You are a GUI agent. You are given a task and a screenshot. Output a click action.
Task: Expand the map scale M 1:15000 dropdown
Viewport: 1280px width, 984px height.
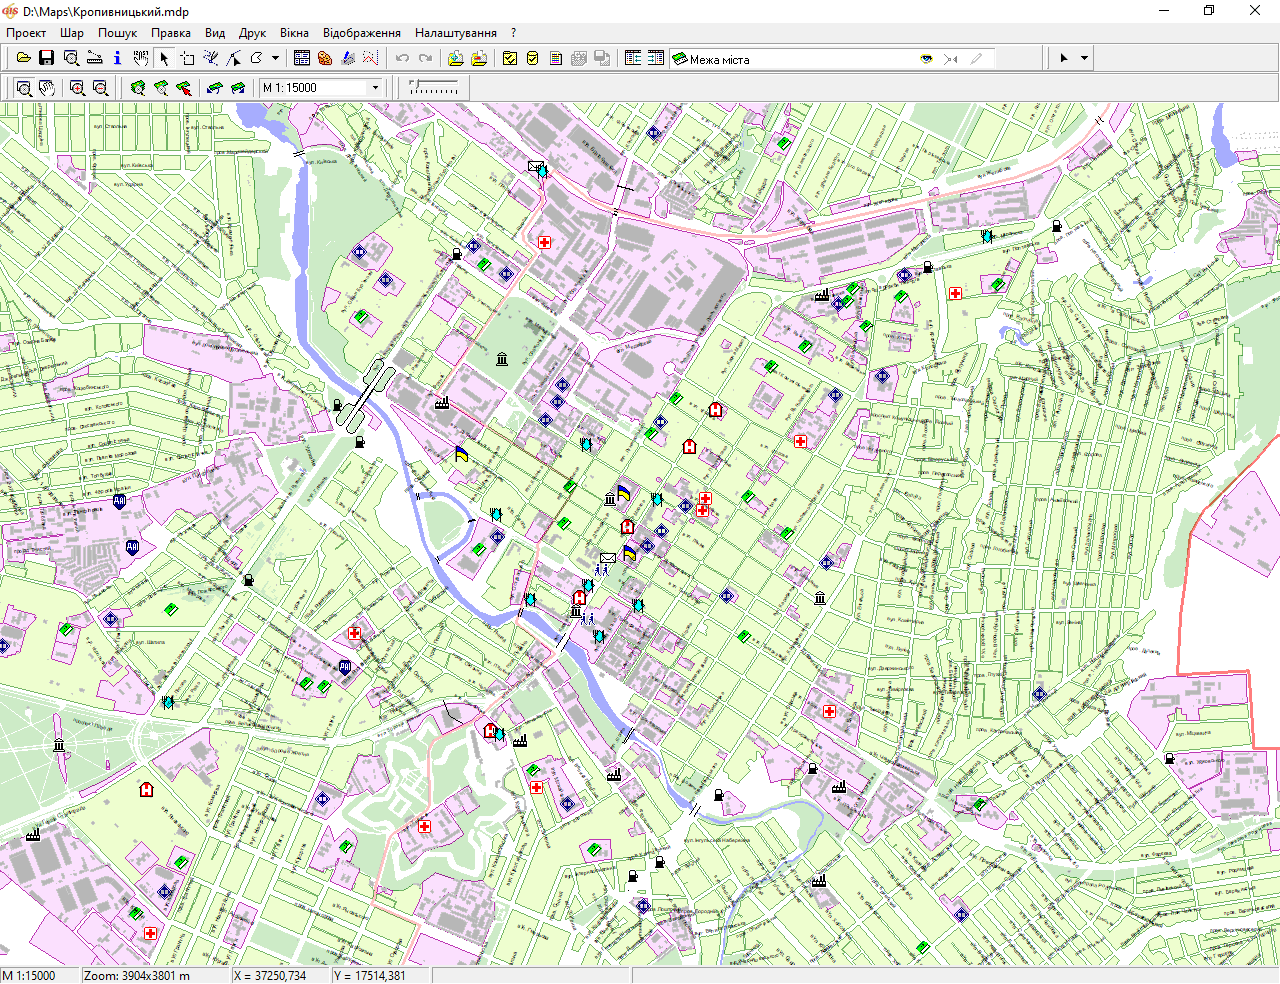coord(376,88)
